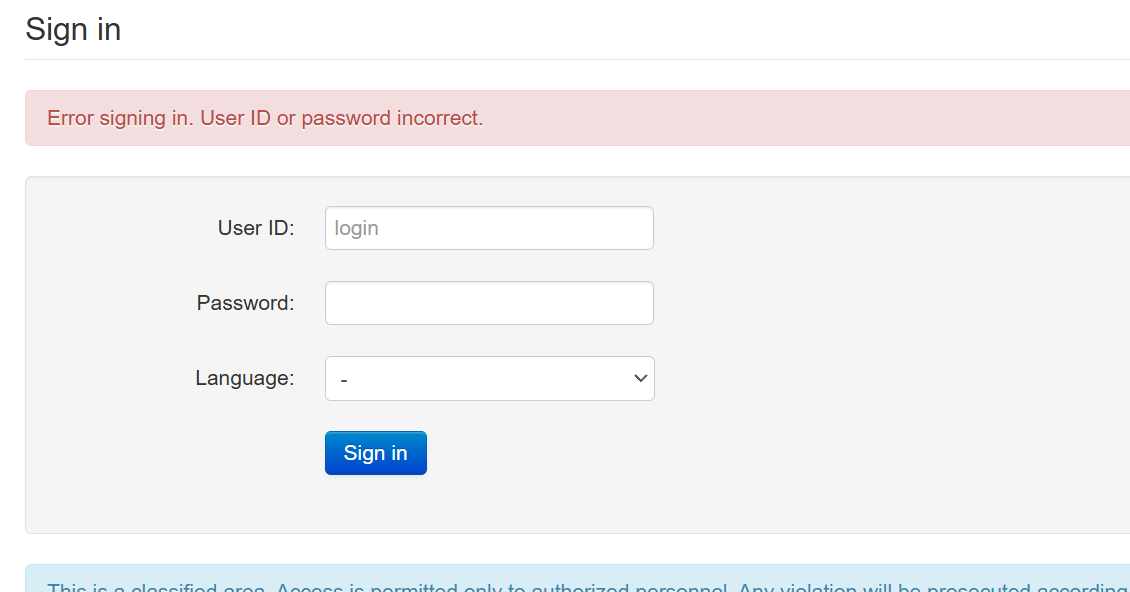The width and height of the screenshot is (1130, 592).
Task: Open the Language dropdown
Action: 489,379
